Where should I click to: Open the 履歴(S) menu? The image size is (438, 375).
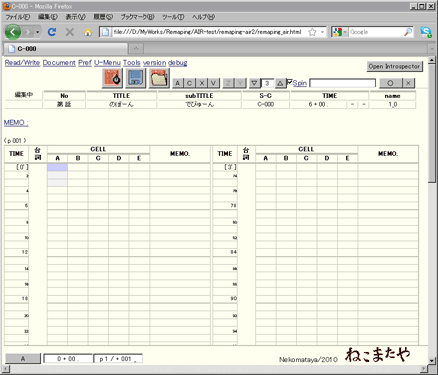103,17
